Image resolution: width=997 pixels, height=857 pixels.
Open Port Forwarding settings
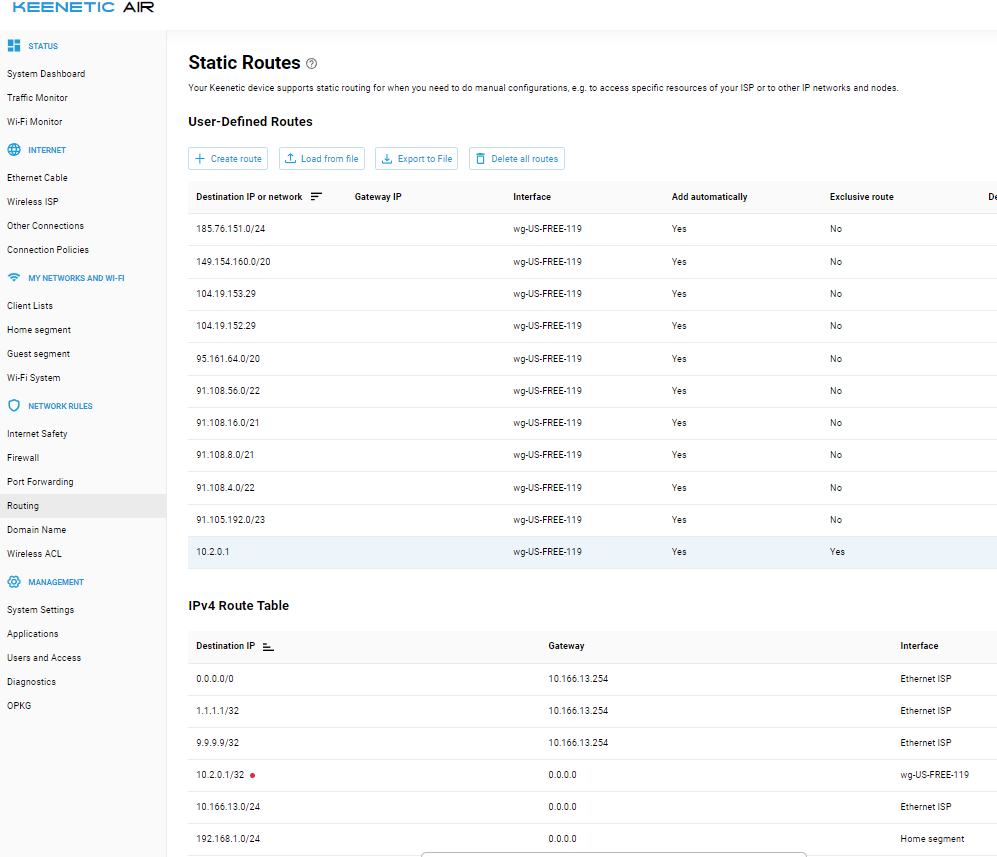[40, 482]
